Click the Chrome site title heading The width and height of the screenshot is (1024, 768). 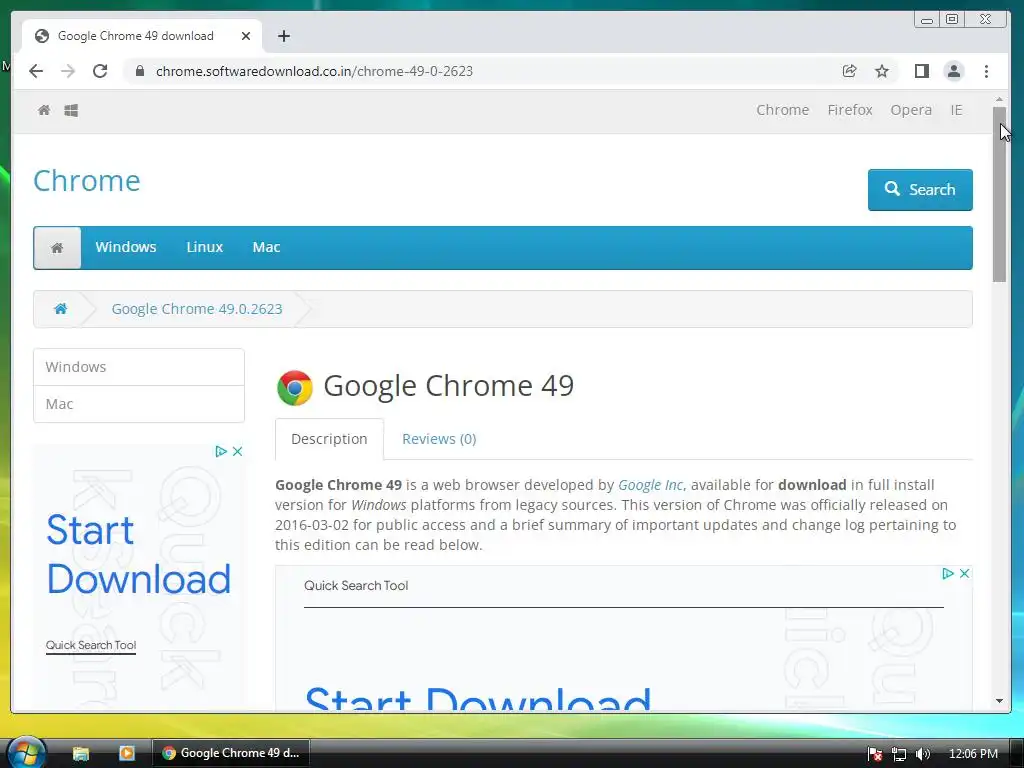86,181
